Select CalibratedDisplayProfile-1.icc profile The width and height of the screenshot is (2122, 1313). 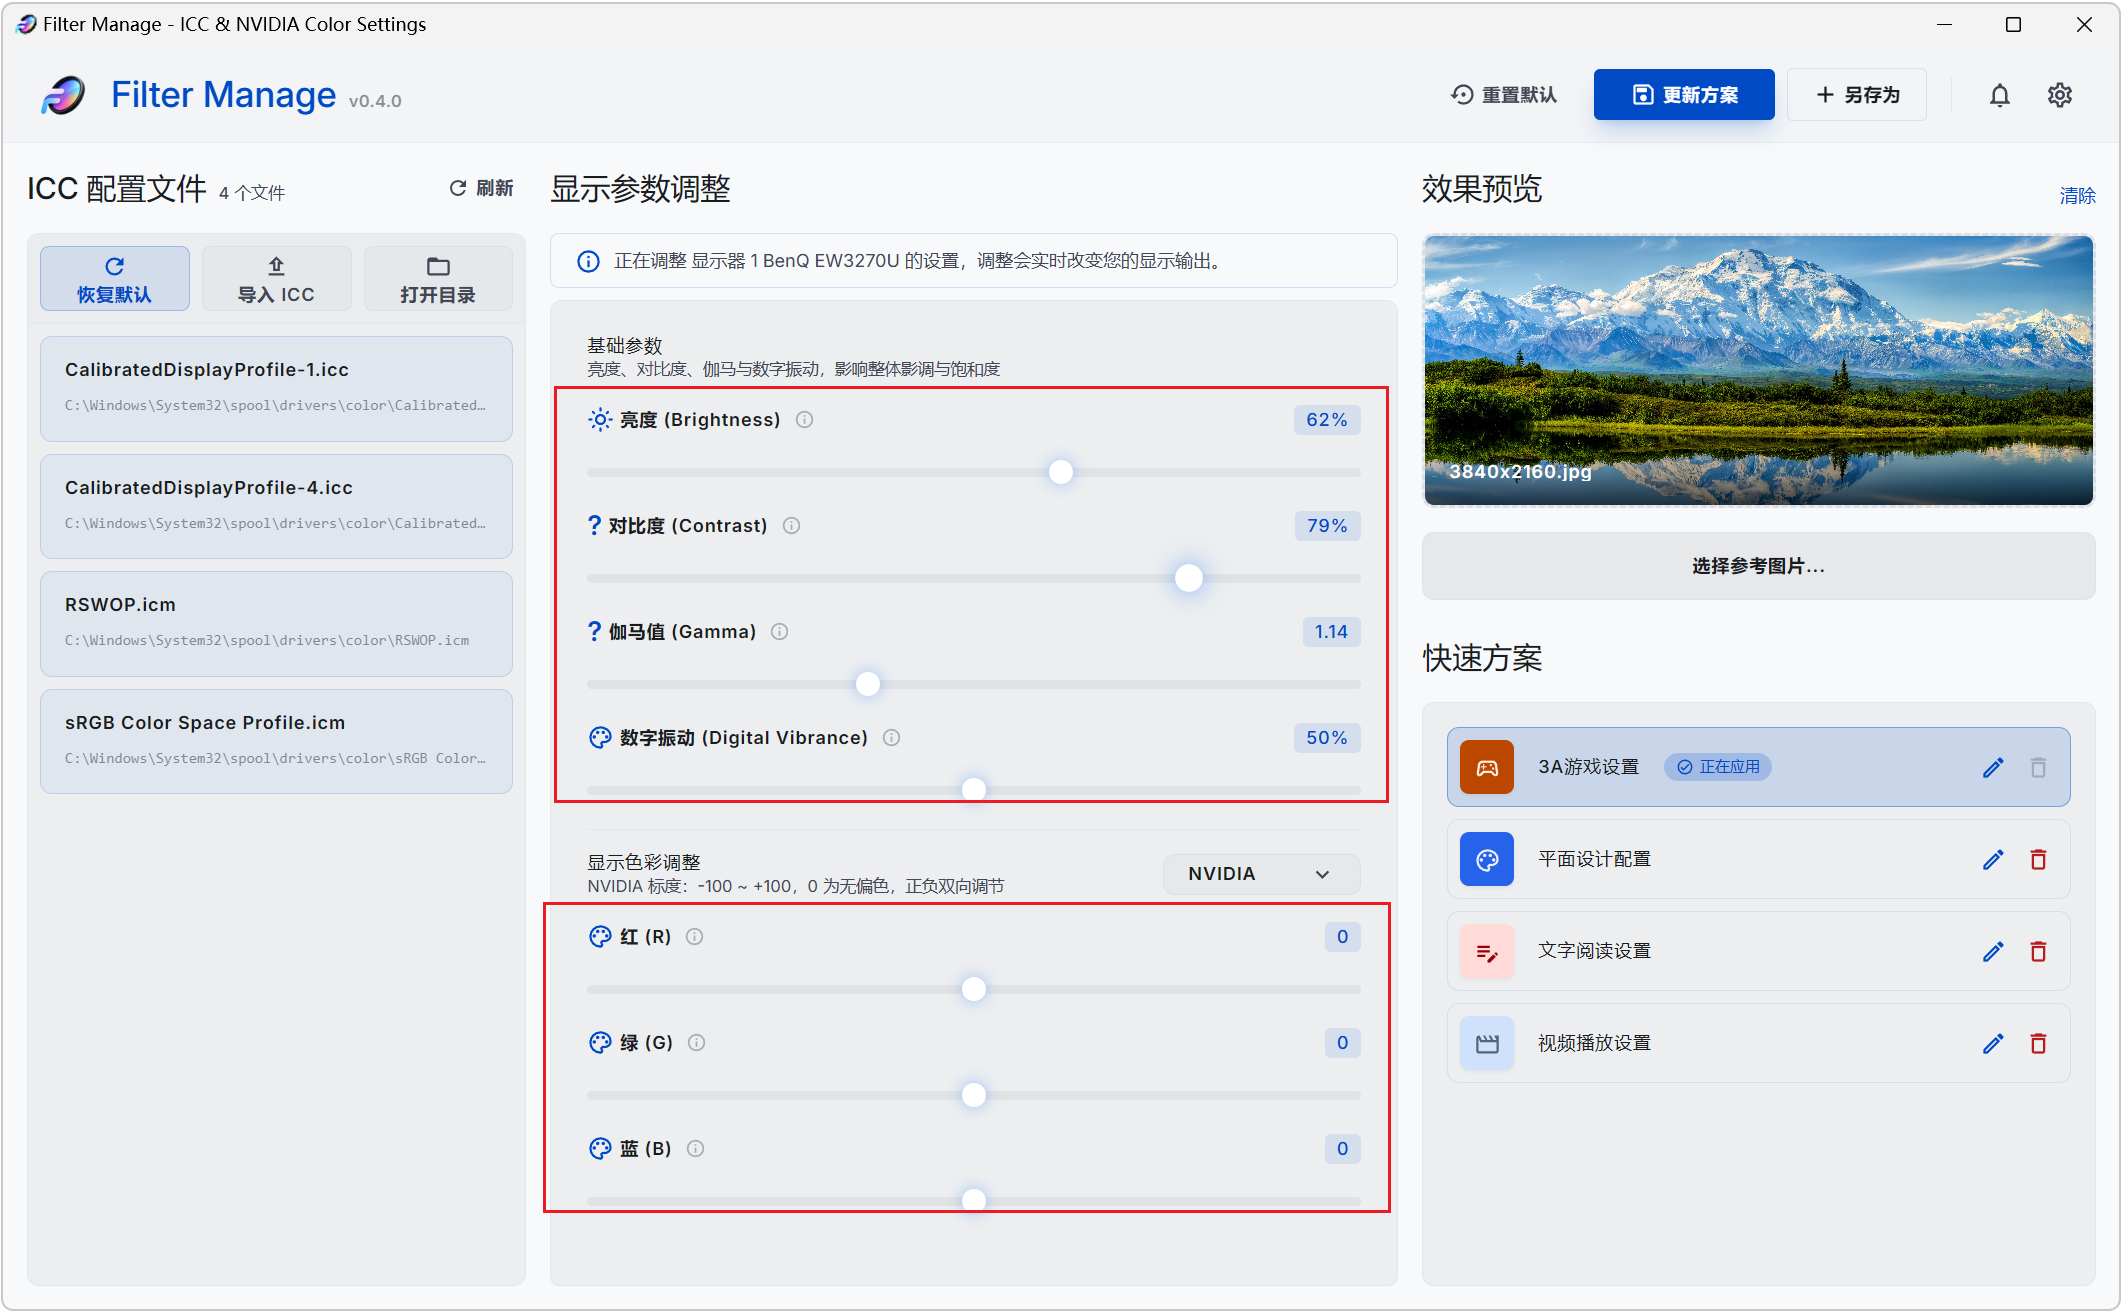coord(276,389)
